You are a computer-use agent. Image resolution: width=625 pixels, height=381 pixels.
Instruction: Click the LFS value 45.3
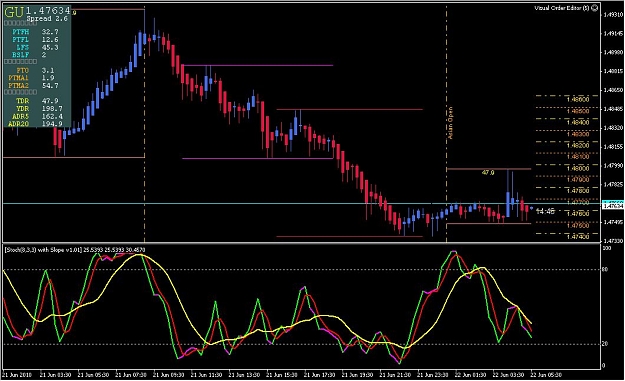point(50,47)
